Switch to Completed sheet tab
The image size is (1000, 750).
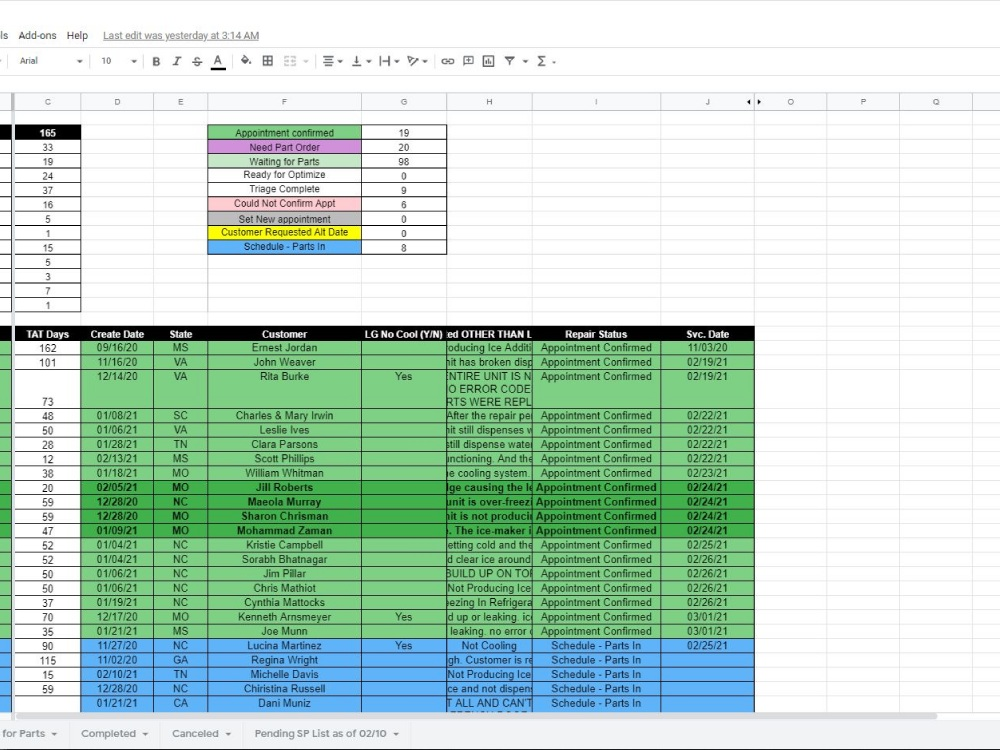point(108,733)
